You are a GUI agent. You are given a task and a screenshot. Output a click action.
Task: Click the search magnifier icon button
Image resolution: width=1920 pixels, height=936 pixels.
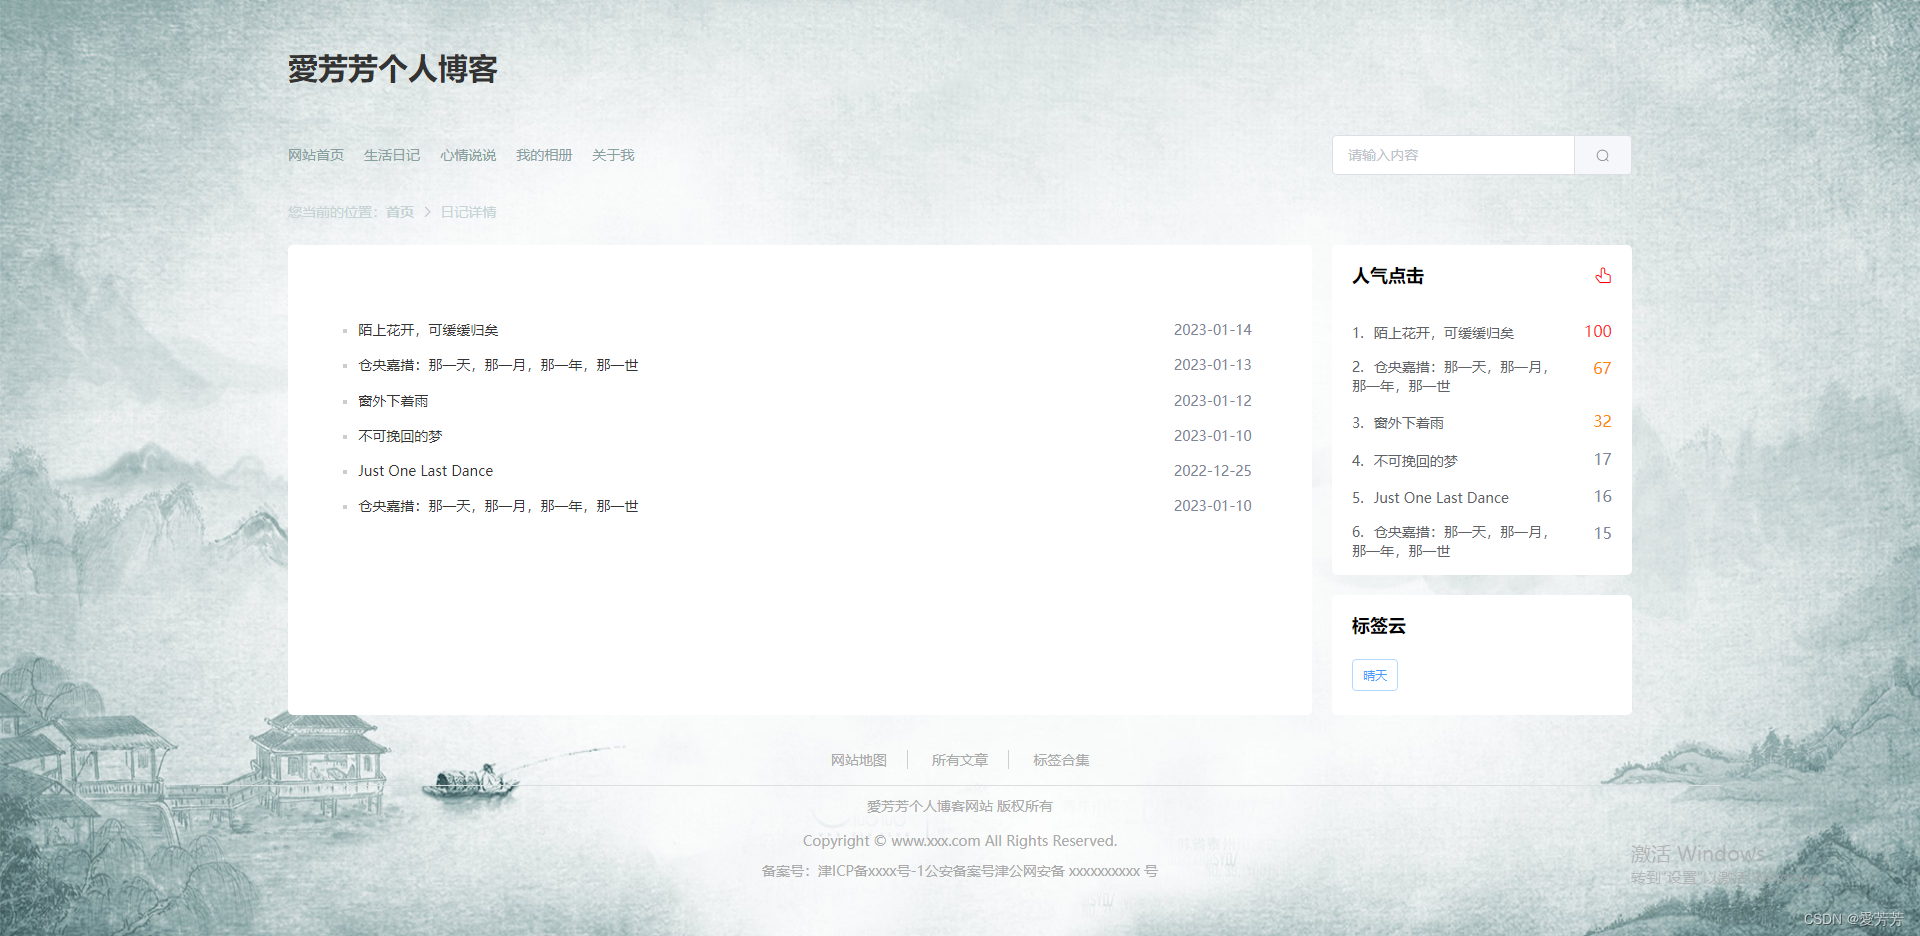pos(1602,155)
